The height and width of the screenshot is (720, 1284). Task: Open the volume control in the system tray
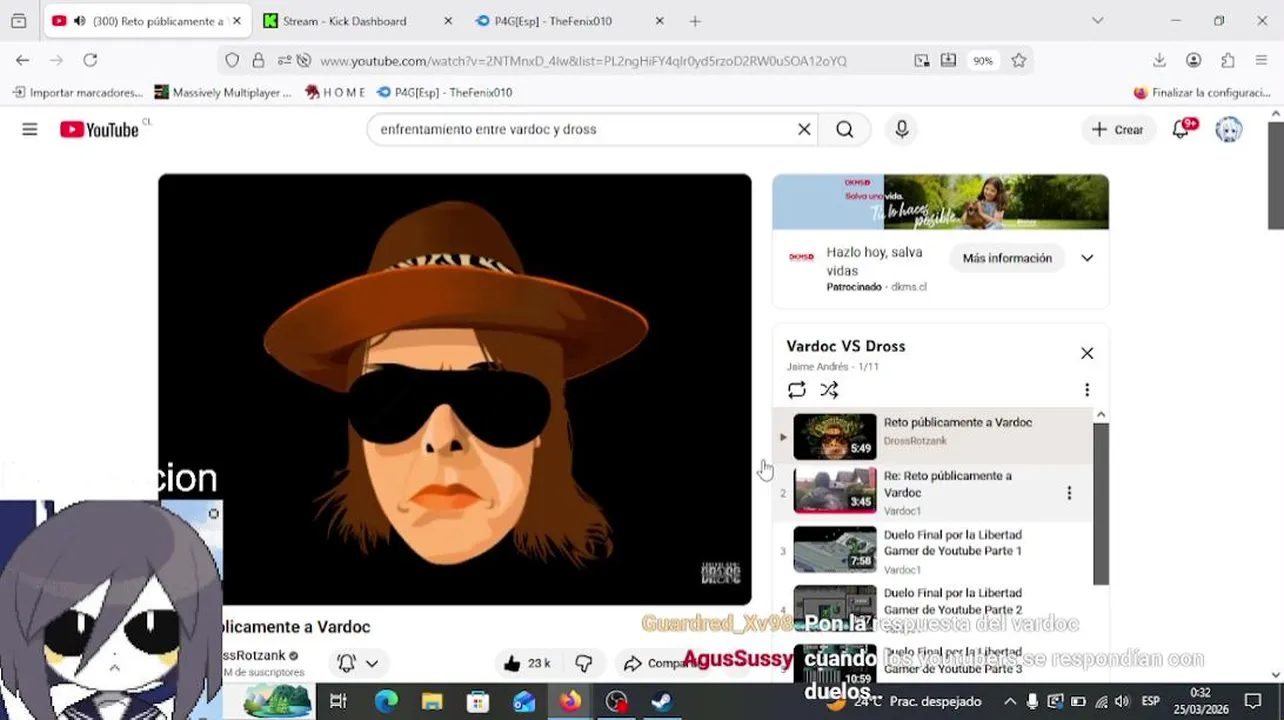(x=1122, y=701)
